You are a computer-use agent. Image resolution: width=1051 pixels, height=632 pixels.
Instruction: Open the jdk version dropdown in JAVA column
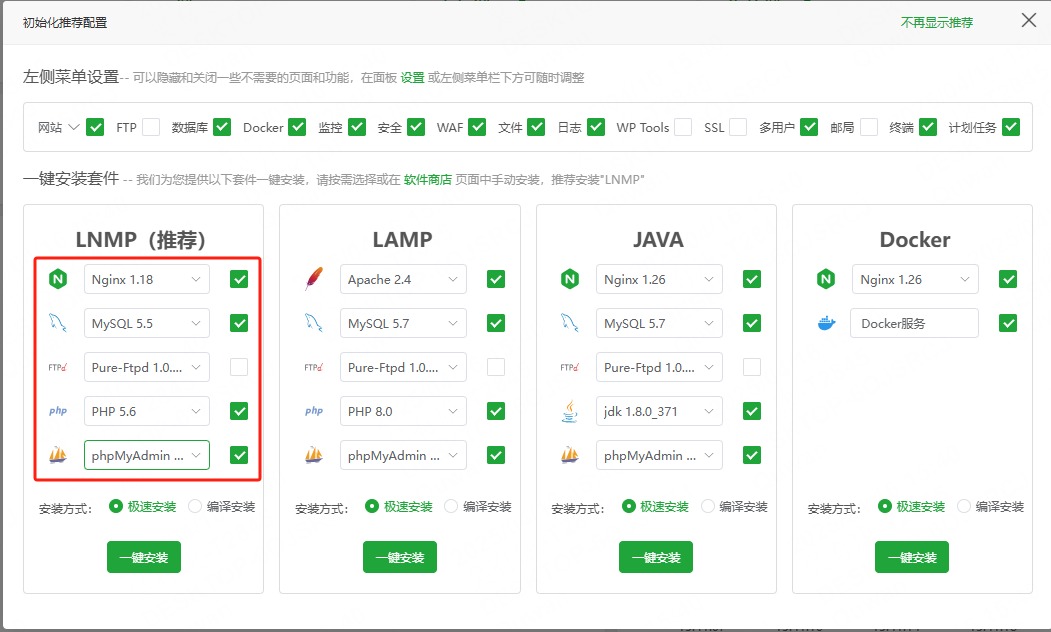[659, 411]
